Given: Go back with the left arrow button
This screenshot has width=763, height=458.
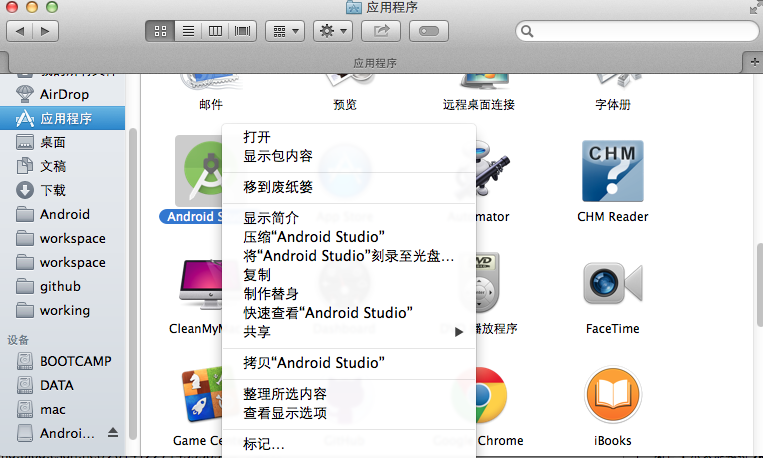Looking at the screenshot, I should (19, 31).
